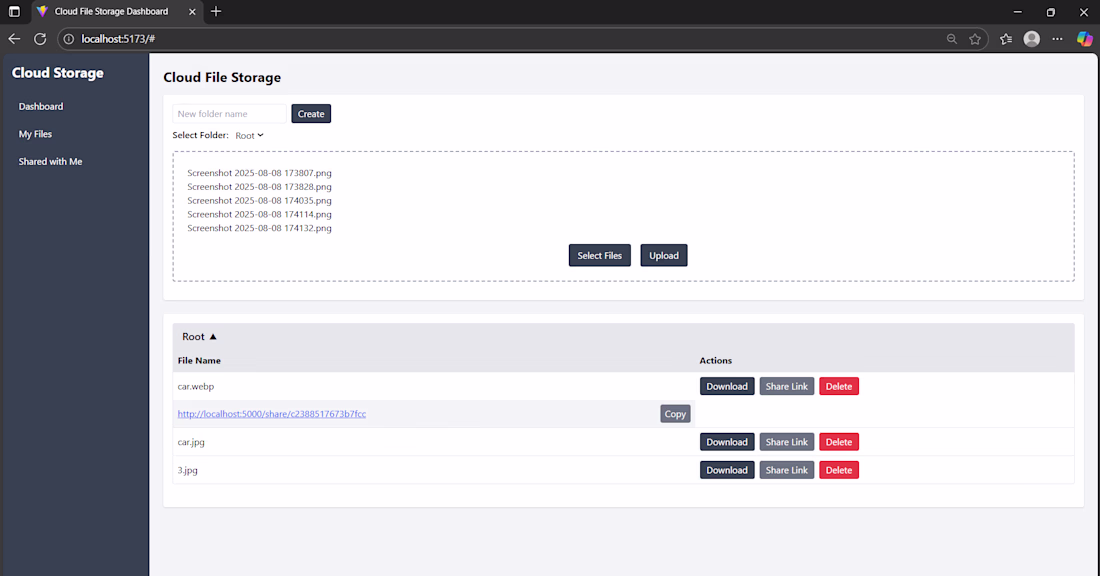Screen dimensions: 1100x576
Task: Click the Cloud Storage sidebar title
Action: [58, 73]
